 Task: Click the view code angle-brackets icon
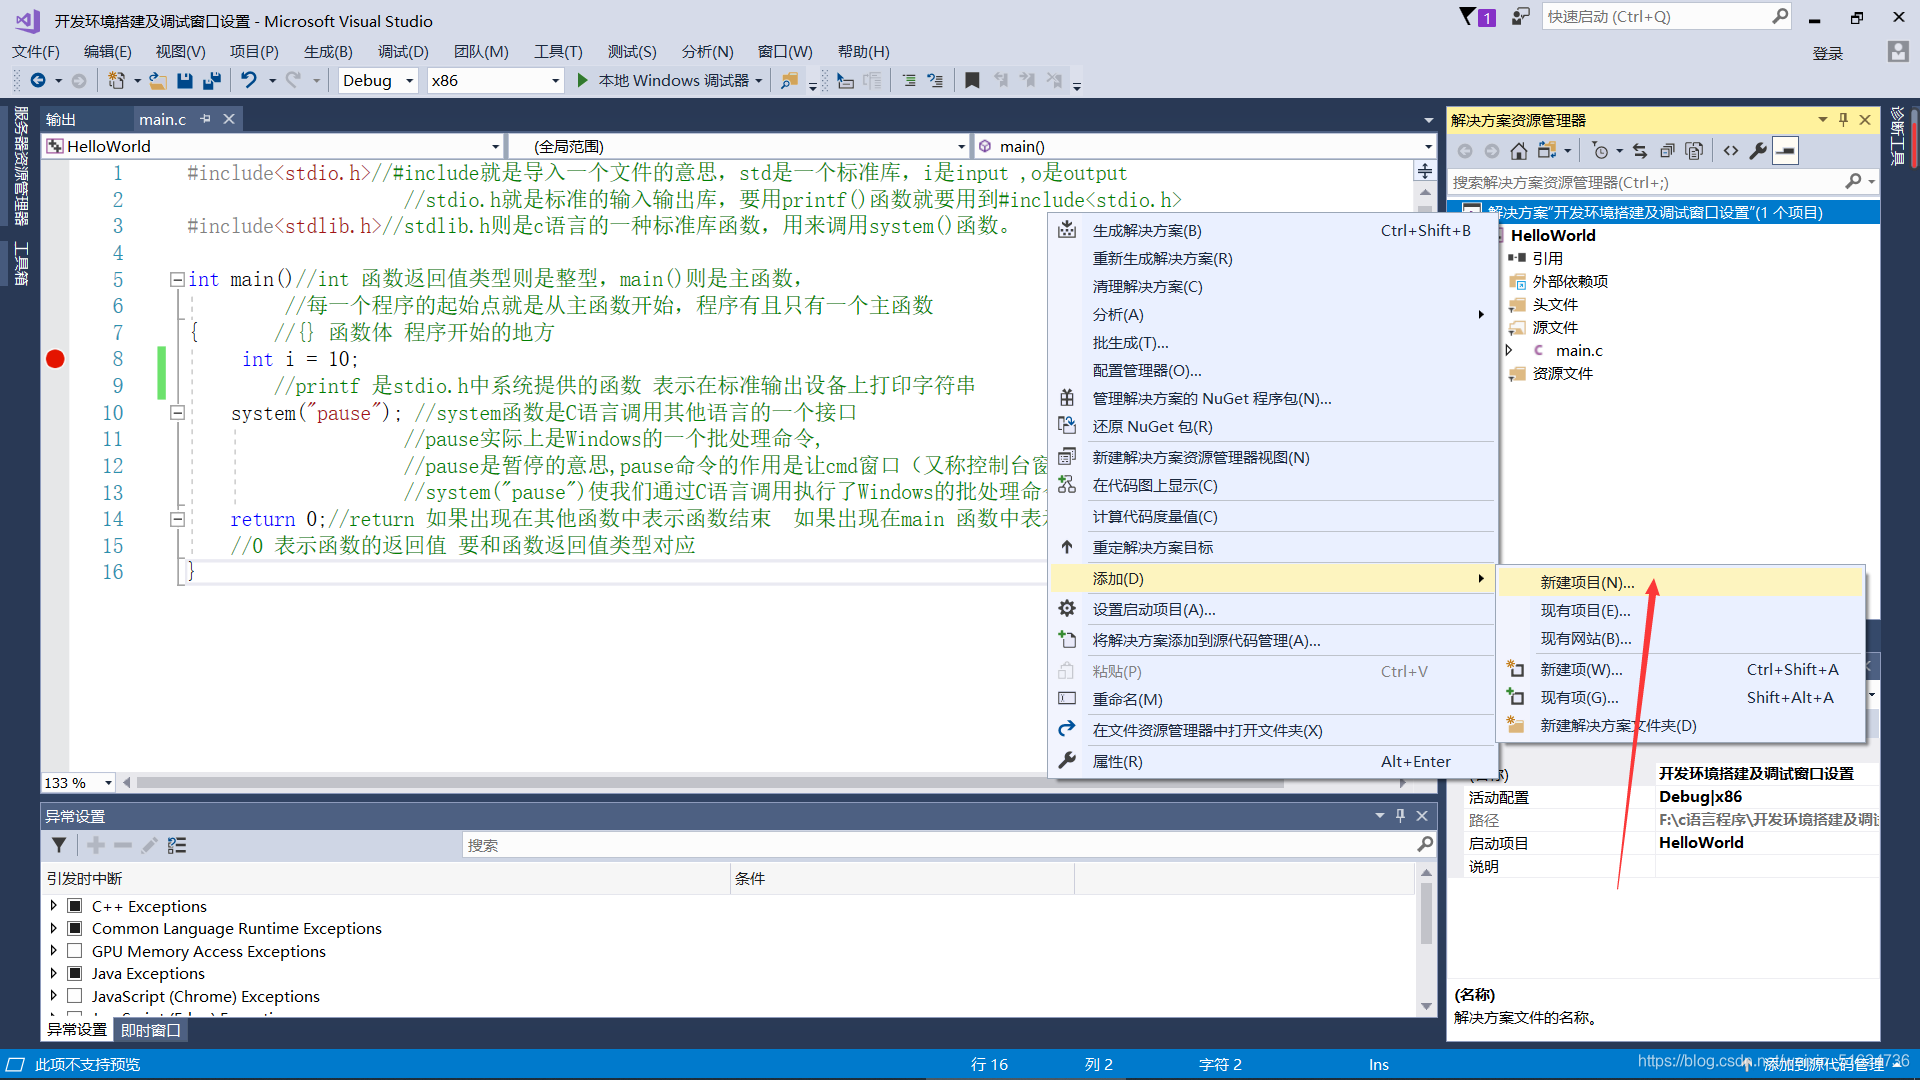[1731, 151]
